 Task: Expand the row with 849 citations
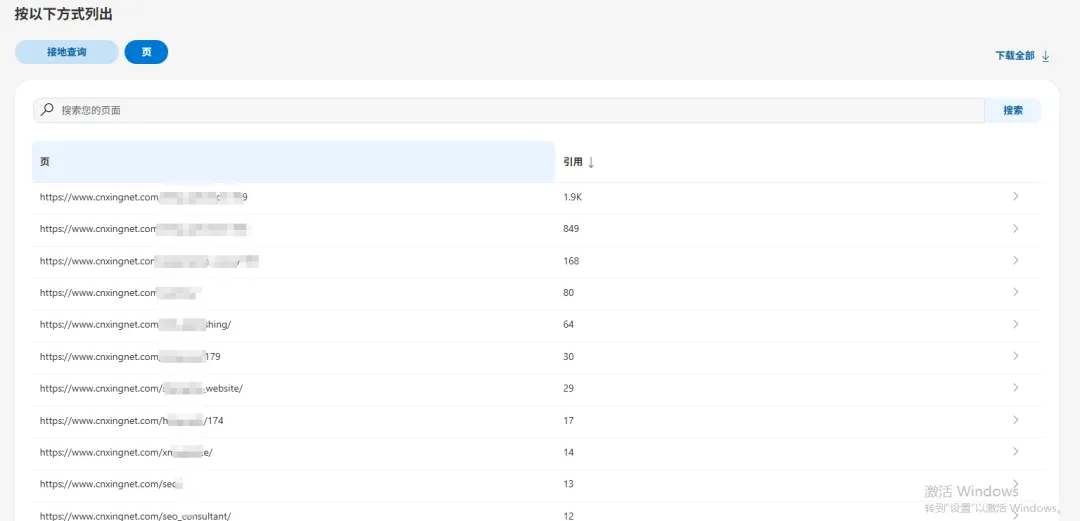point(1015,229)
